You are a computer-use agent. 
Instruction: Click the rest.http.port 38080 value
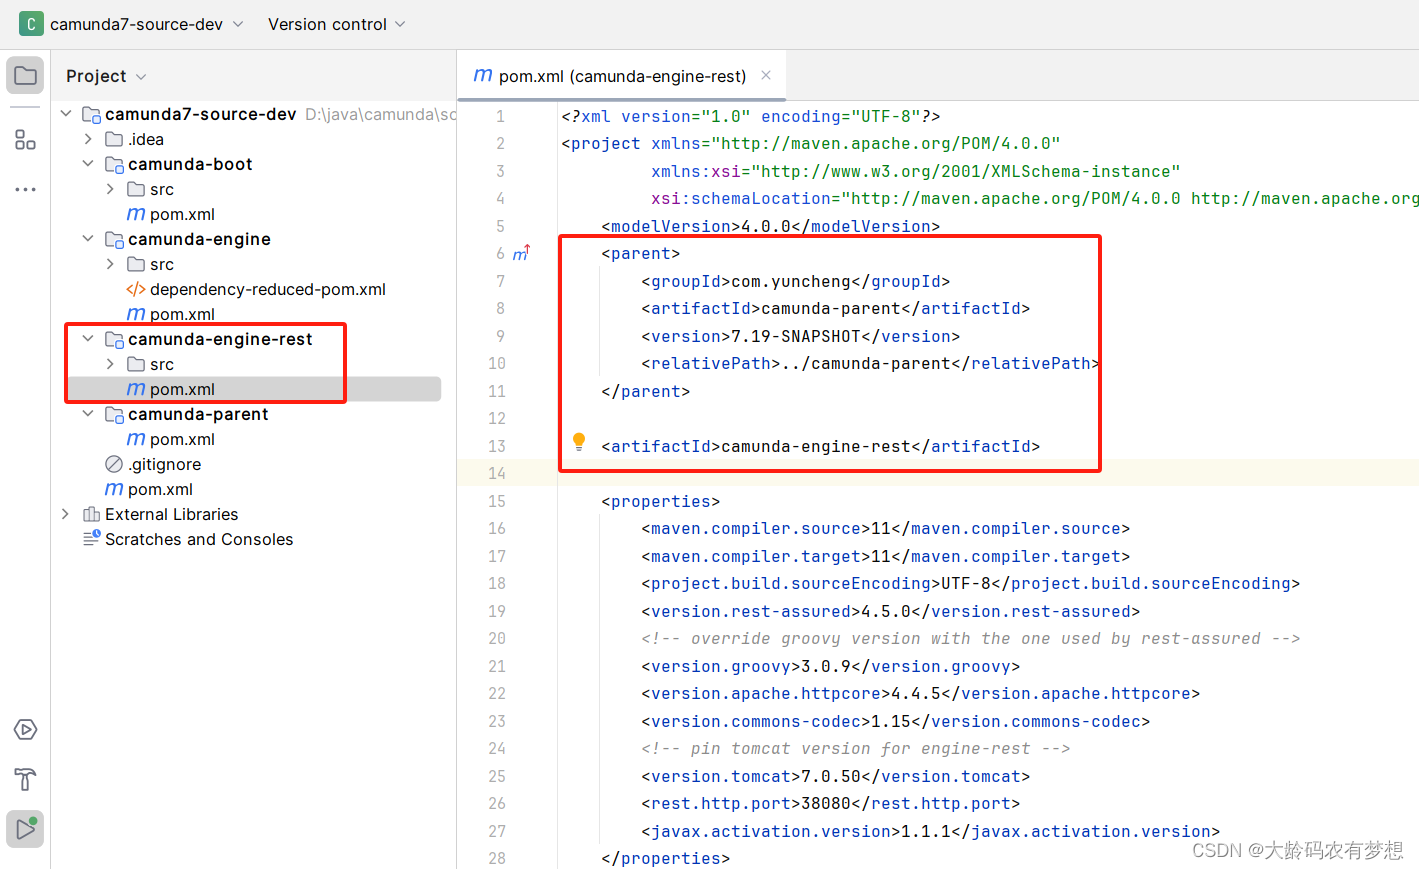click(x=826, y=803)
